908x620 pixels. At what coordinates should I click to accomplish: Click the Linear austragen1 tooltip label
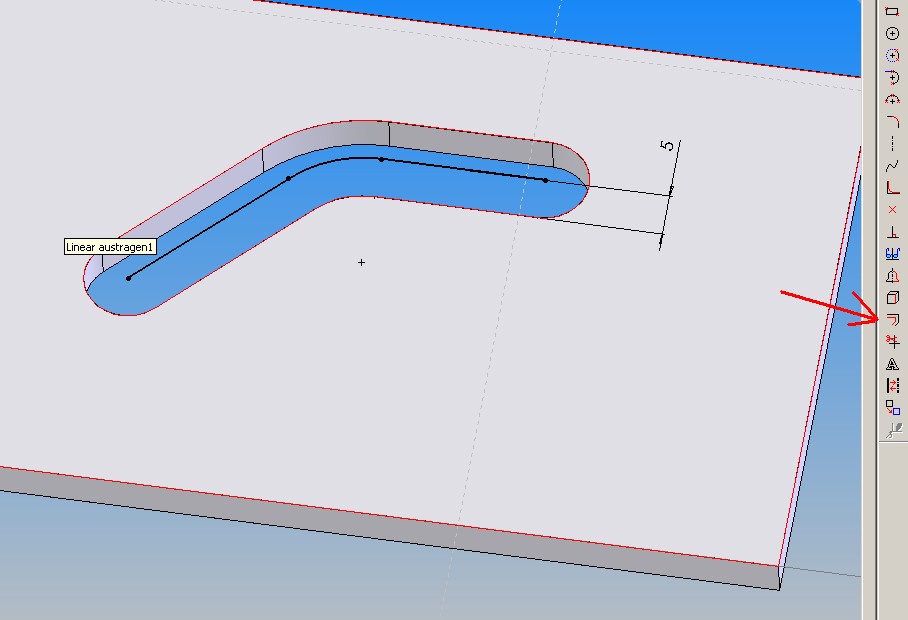pos(110,246)
